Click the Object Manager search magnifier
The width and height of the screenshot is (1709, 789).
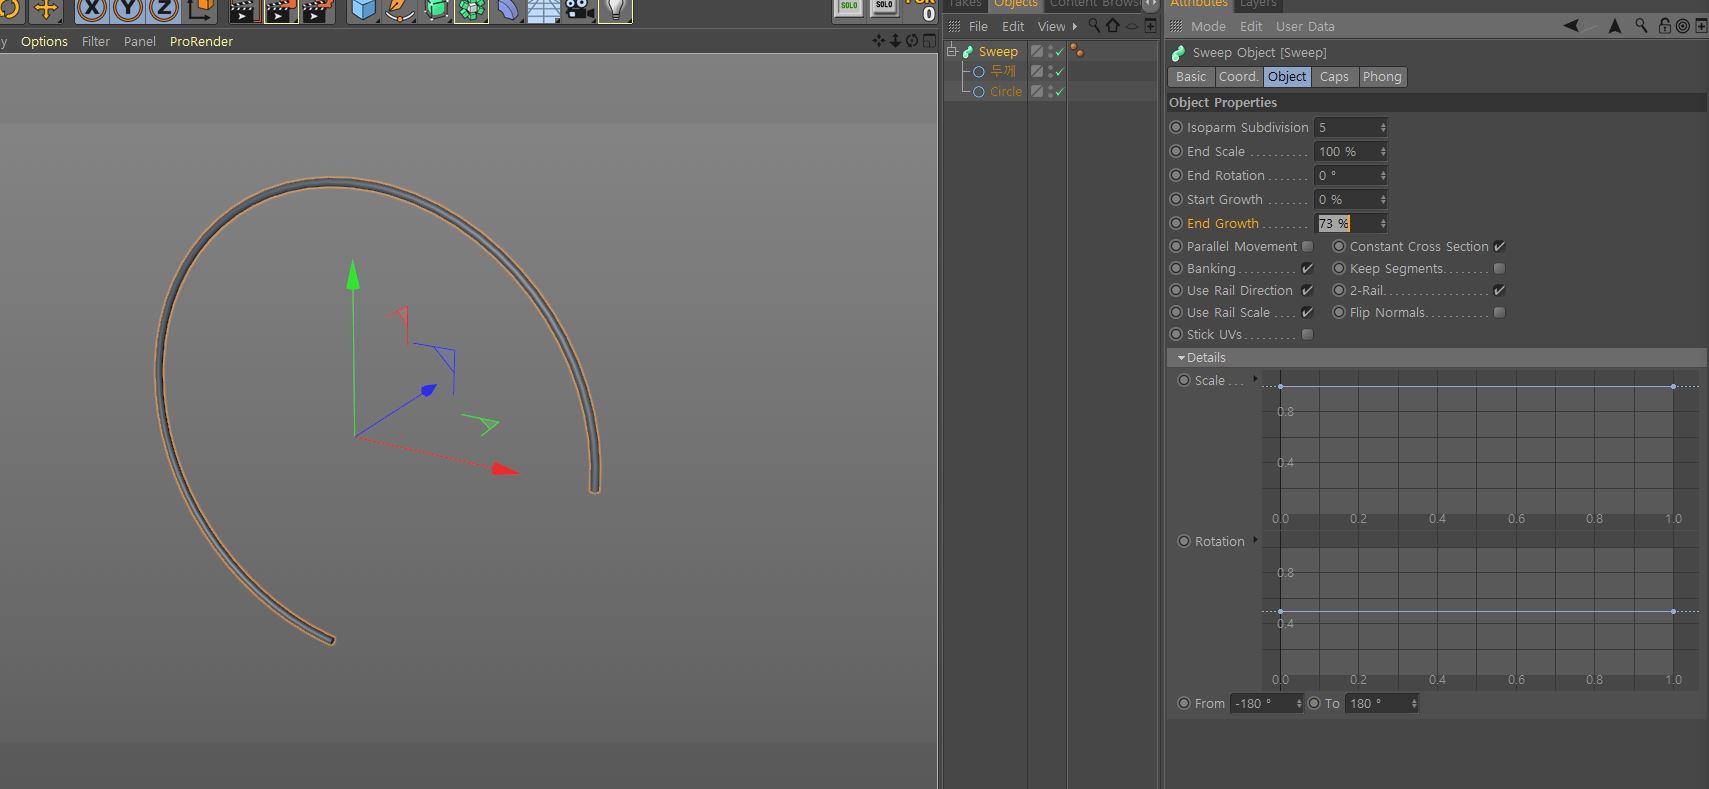[1094, 26]
